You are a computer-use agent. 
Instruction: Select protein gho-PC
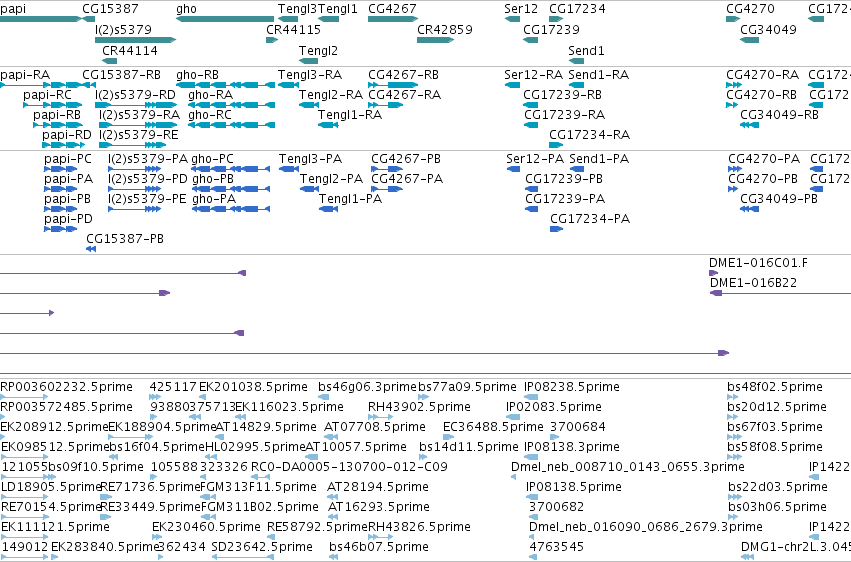point(231,169)
